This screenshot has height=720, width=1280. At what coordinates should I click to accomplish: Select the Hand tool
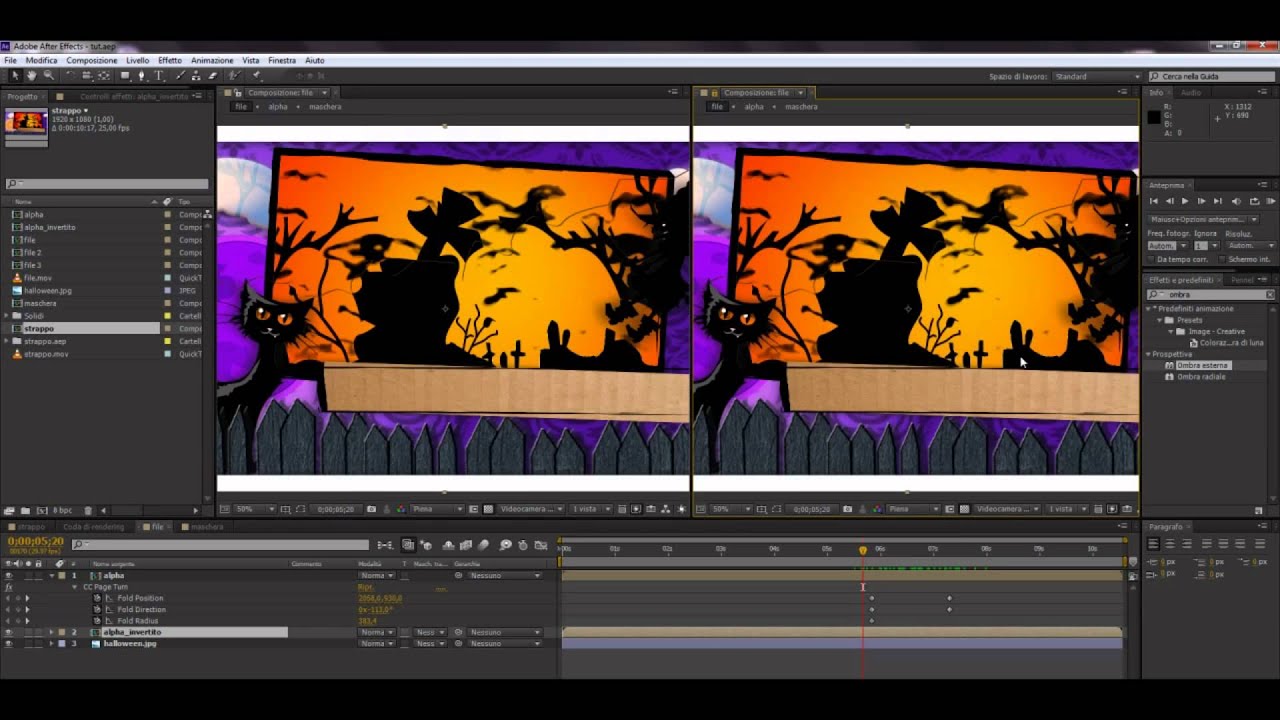31,76
